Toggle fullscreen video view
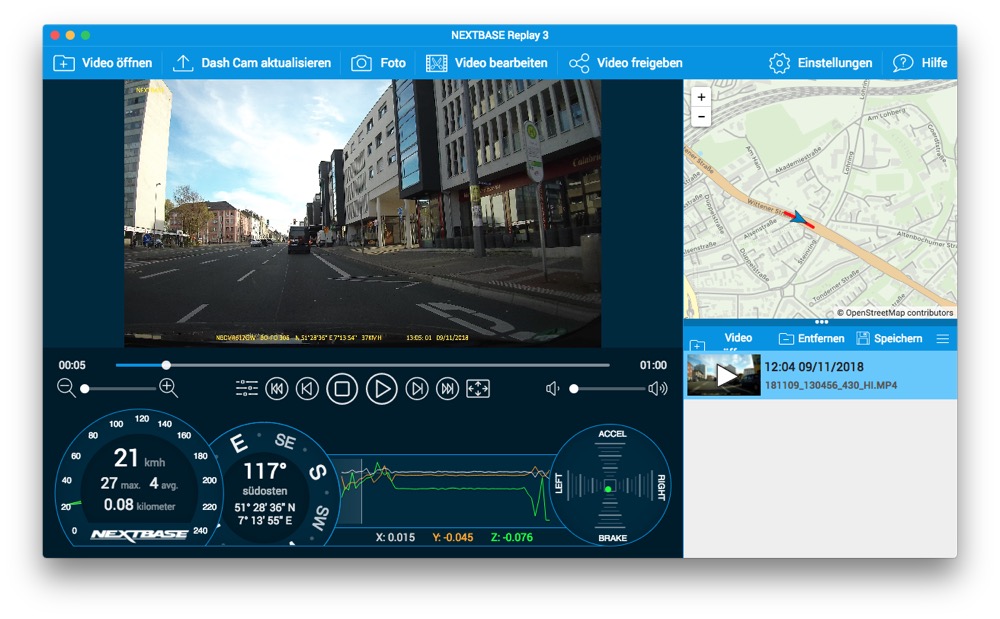This screenshot has width=1000, height=619. [478, 388]
